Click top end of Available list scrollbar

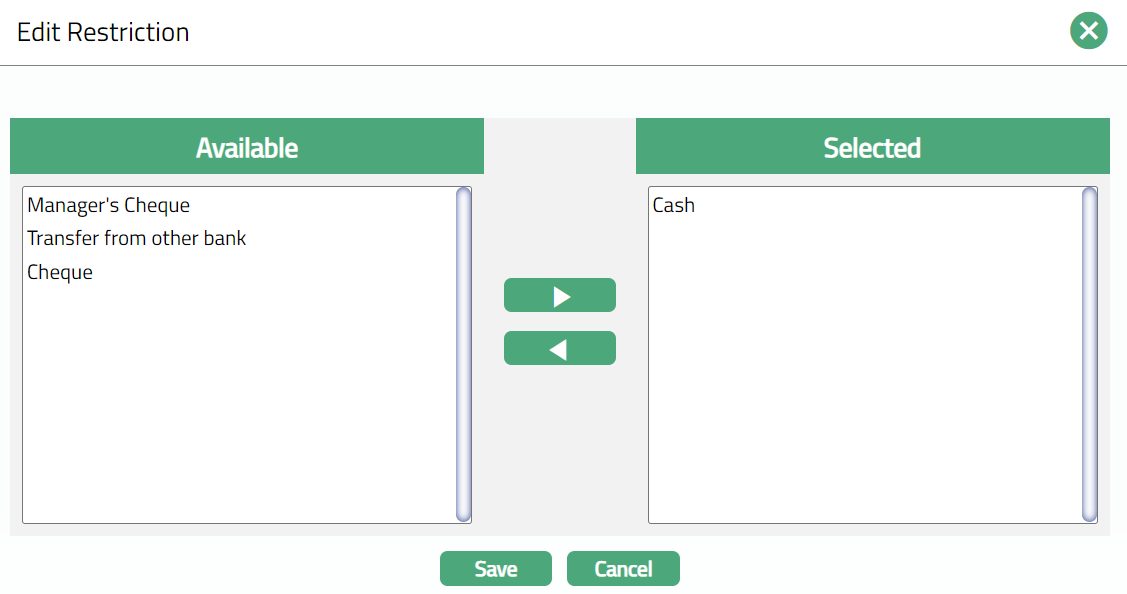click(x=463, y=194)
